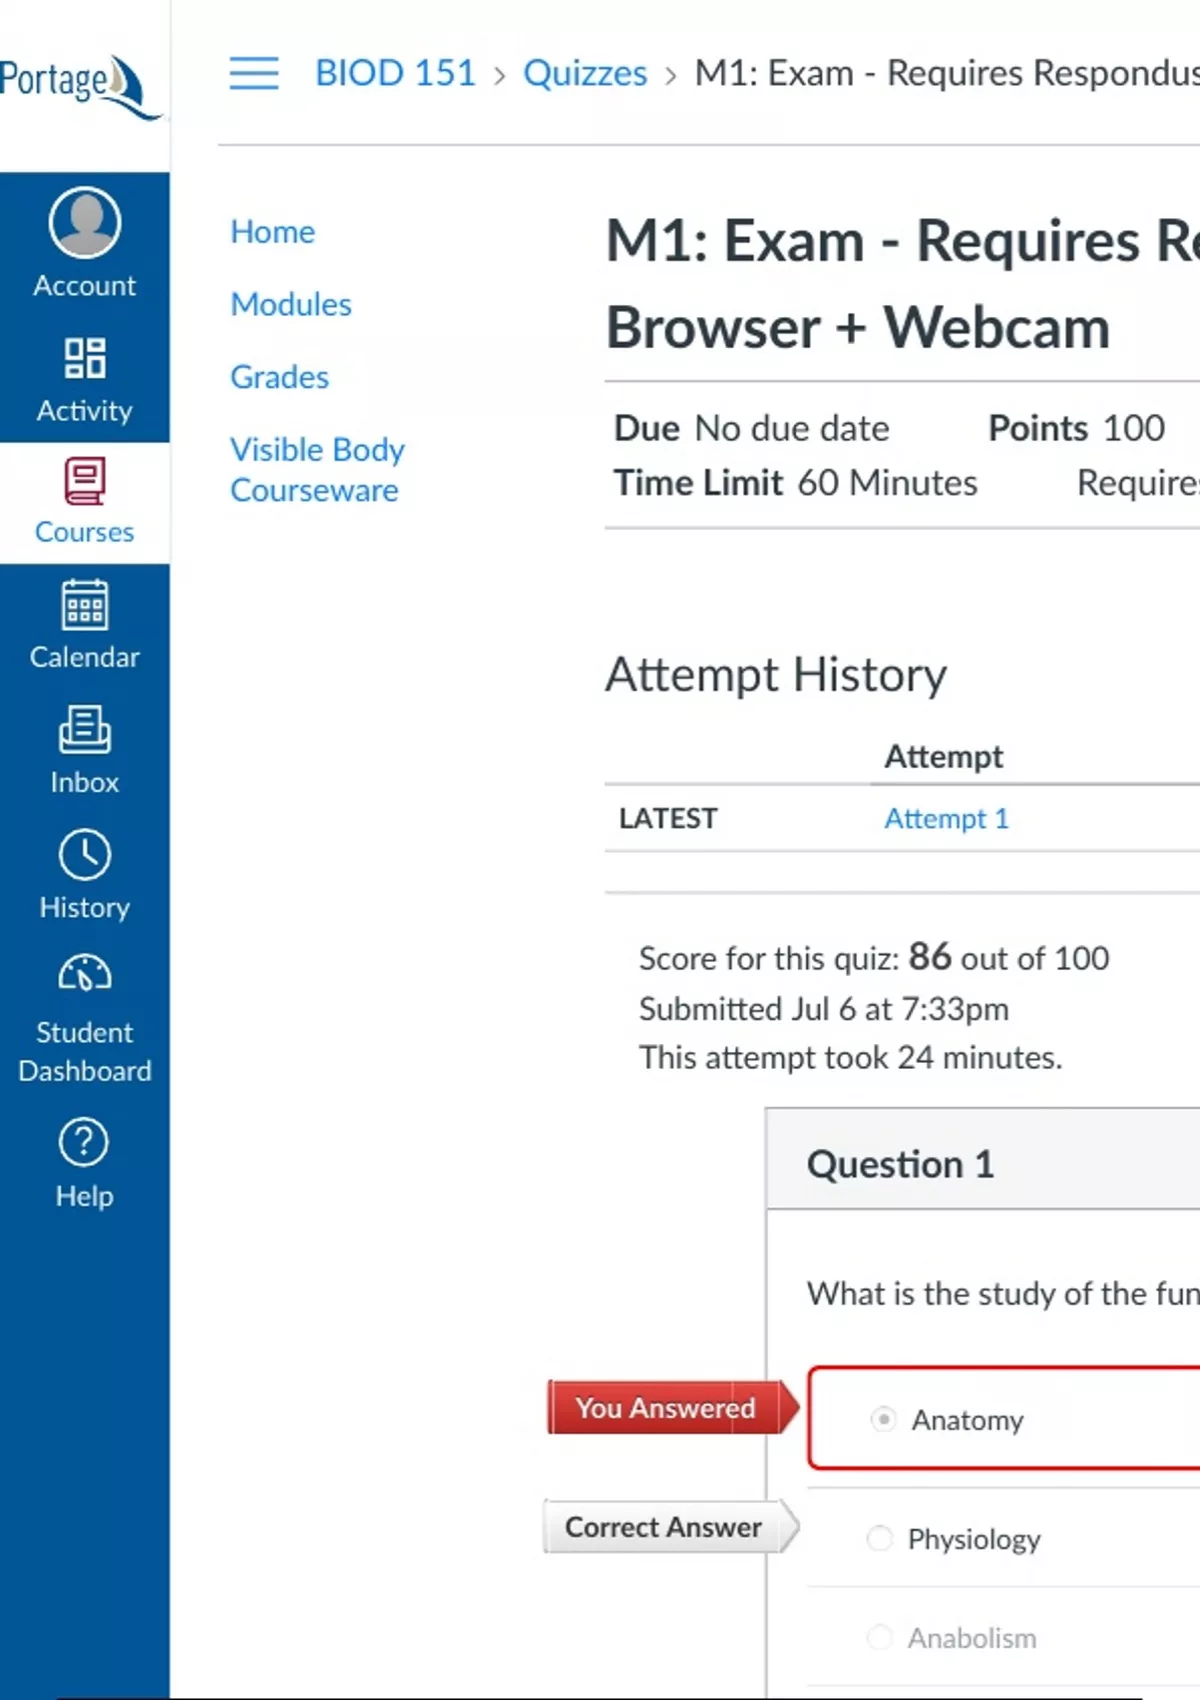Click the Courses book icon
Image resolution: width=1200 pixels, height=1700 pixels.
pos(85,482)
